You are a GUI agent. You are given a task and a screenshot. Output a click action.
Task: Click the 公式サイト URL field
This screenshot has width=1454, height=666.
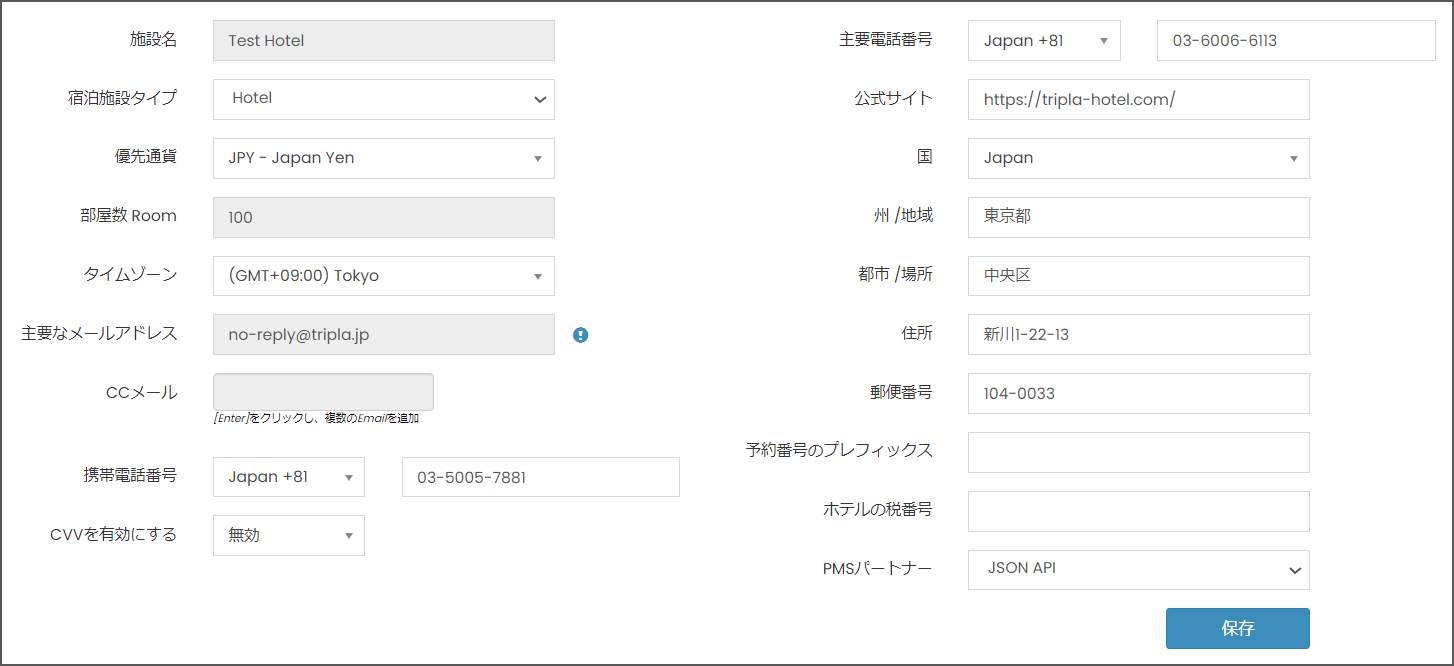(x=1138, y=99)
